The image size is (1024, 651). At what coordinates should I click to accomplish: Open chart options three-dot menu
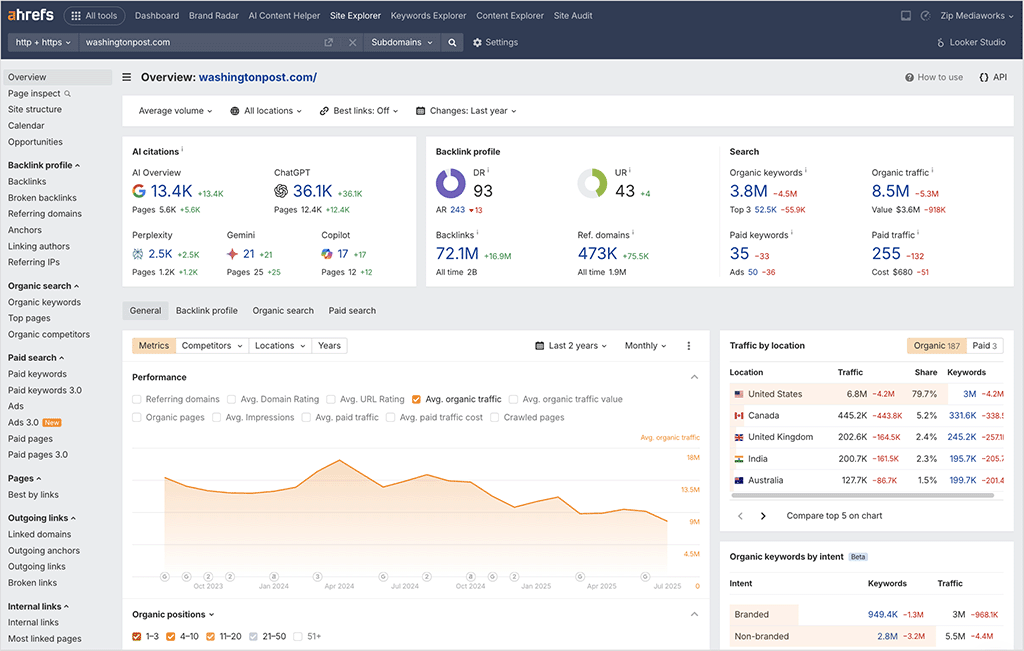click(688, 346)
